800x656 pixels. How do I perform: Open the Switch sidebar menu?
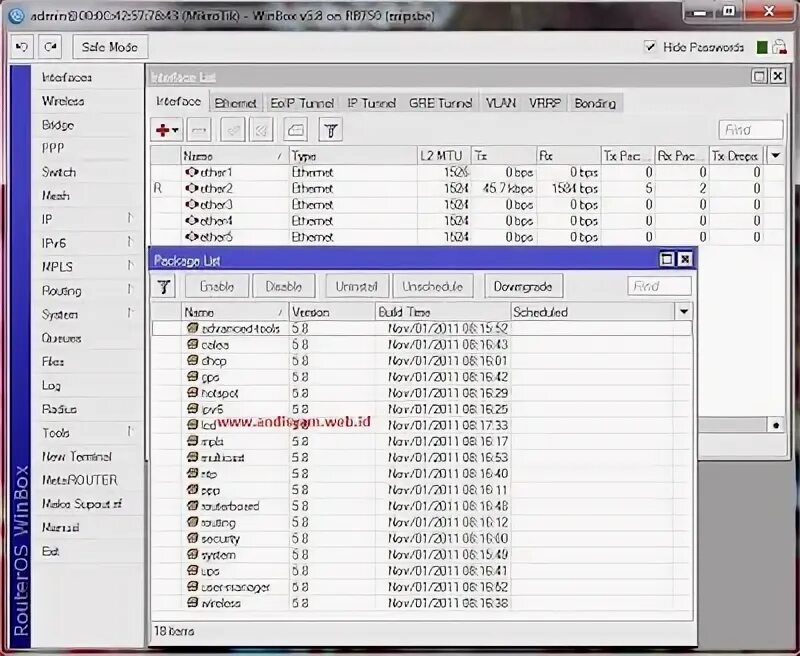[x=59, y=172]
